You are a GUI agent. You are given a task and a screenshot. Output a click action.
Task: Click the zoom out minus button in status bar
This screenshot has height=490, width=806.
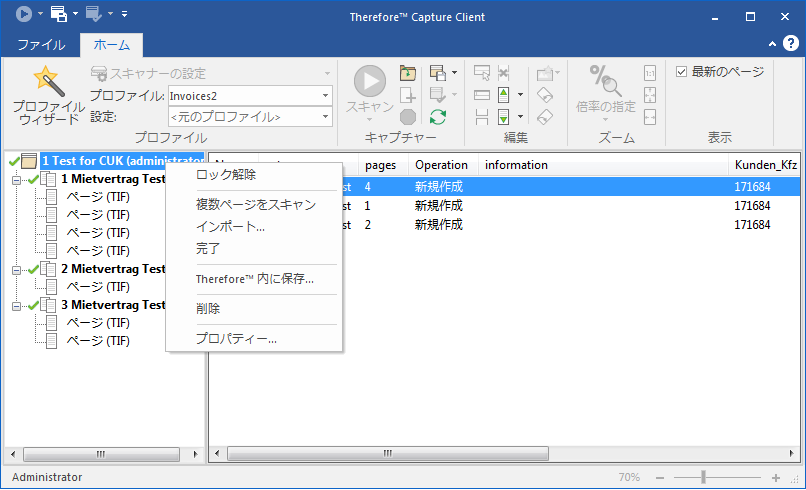coord(660,478)
